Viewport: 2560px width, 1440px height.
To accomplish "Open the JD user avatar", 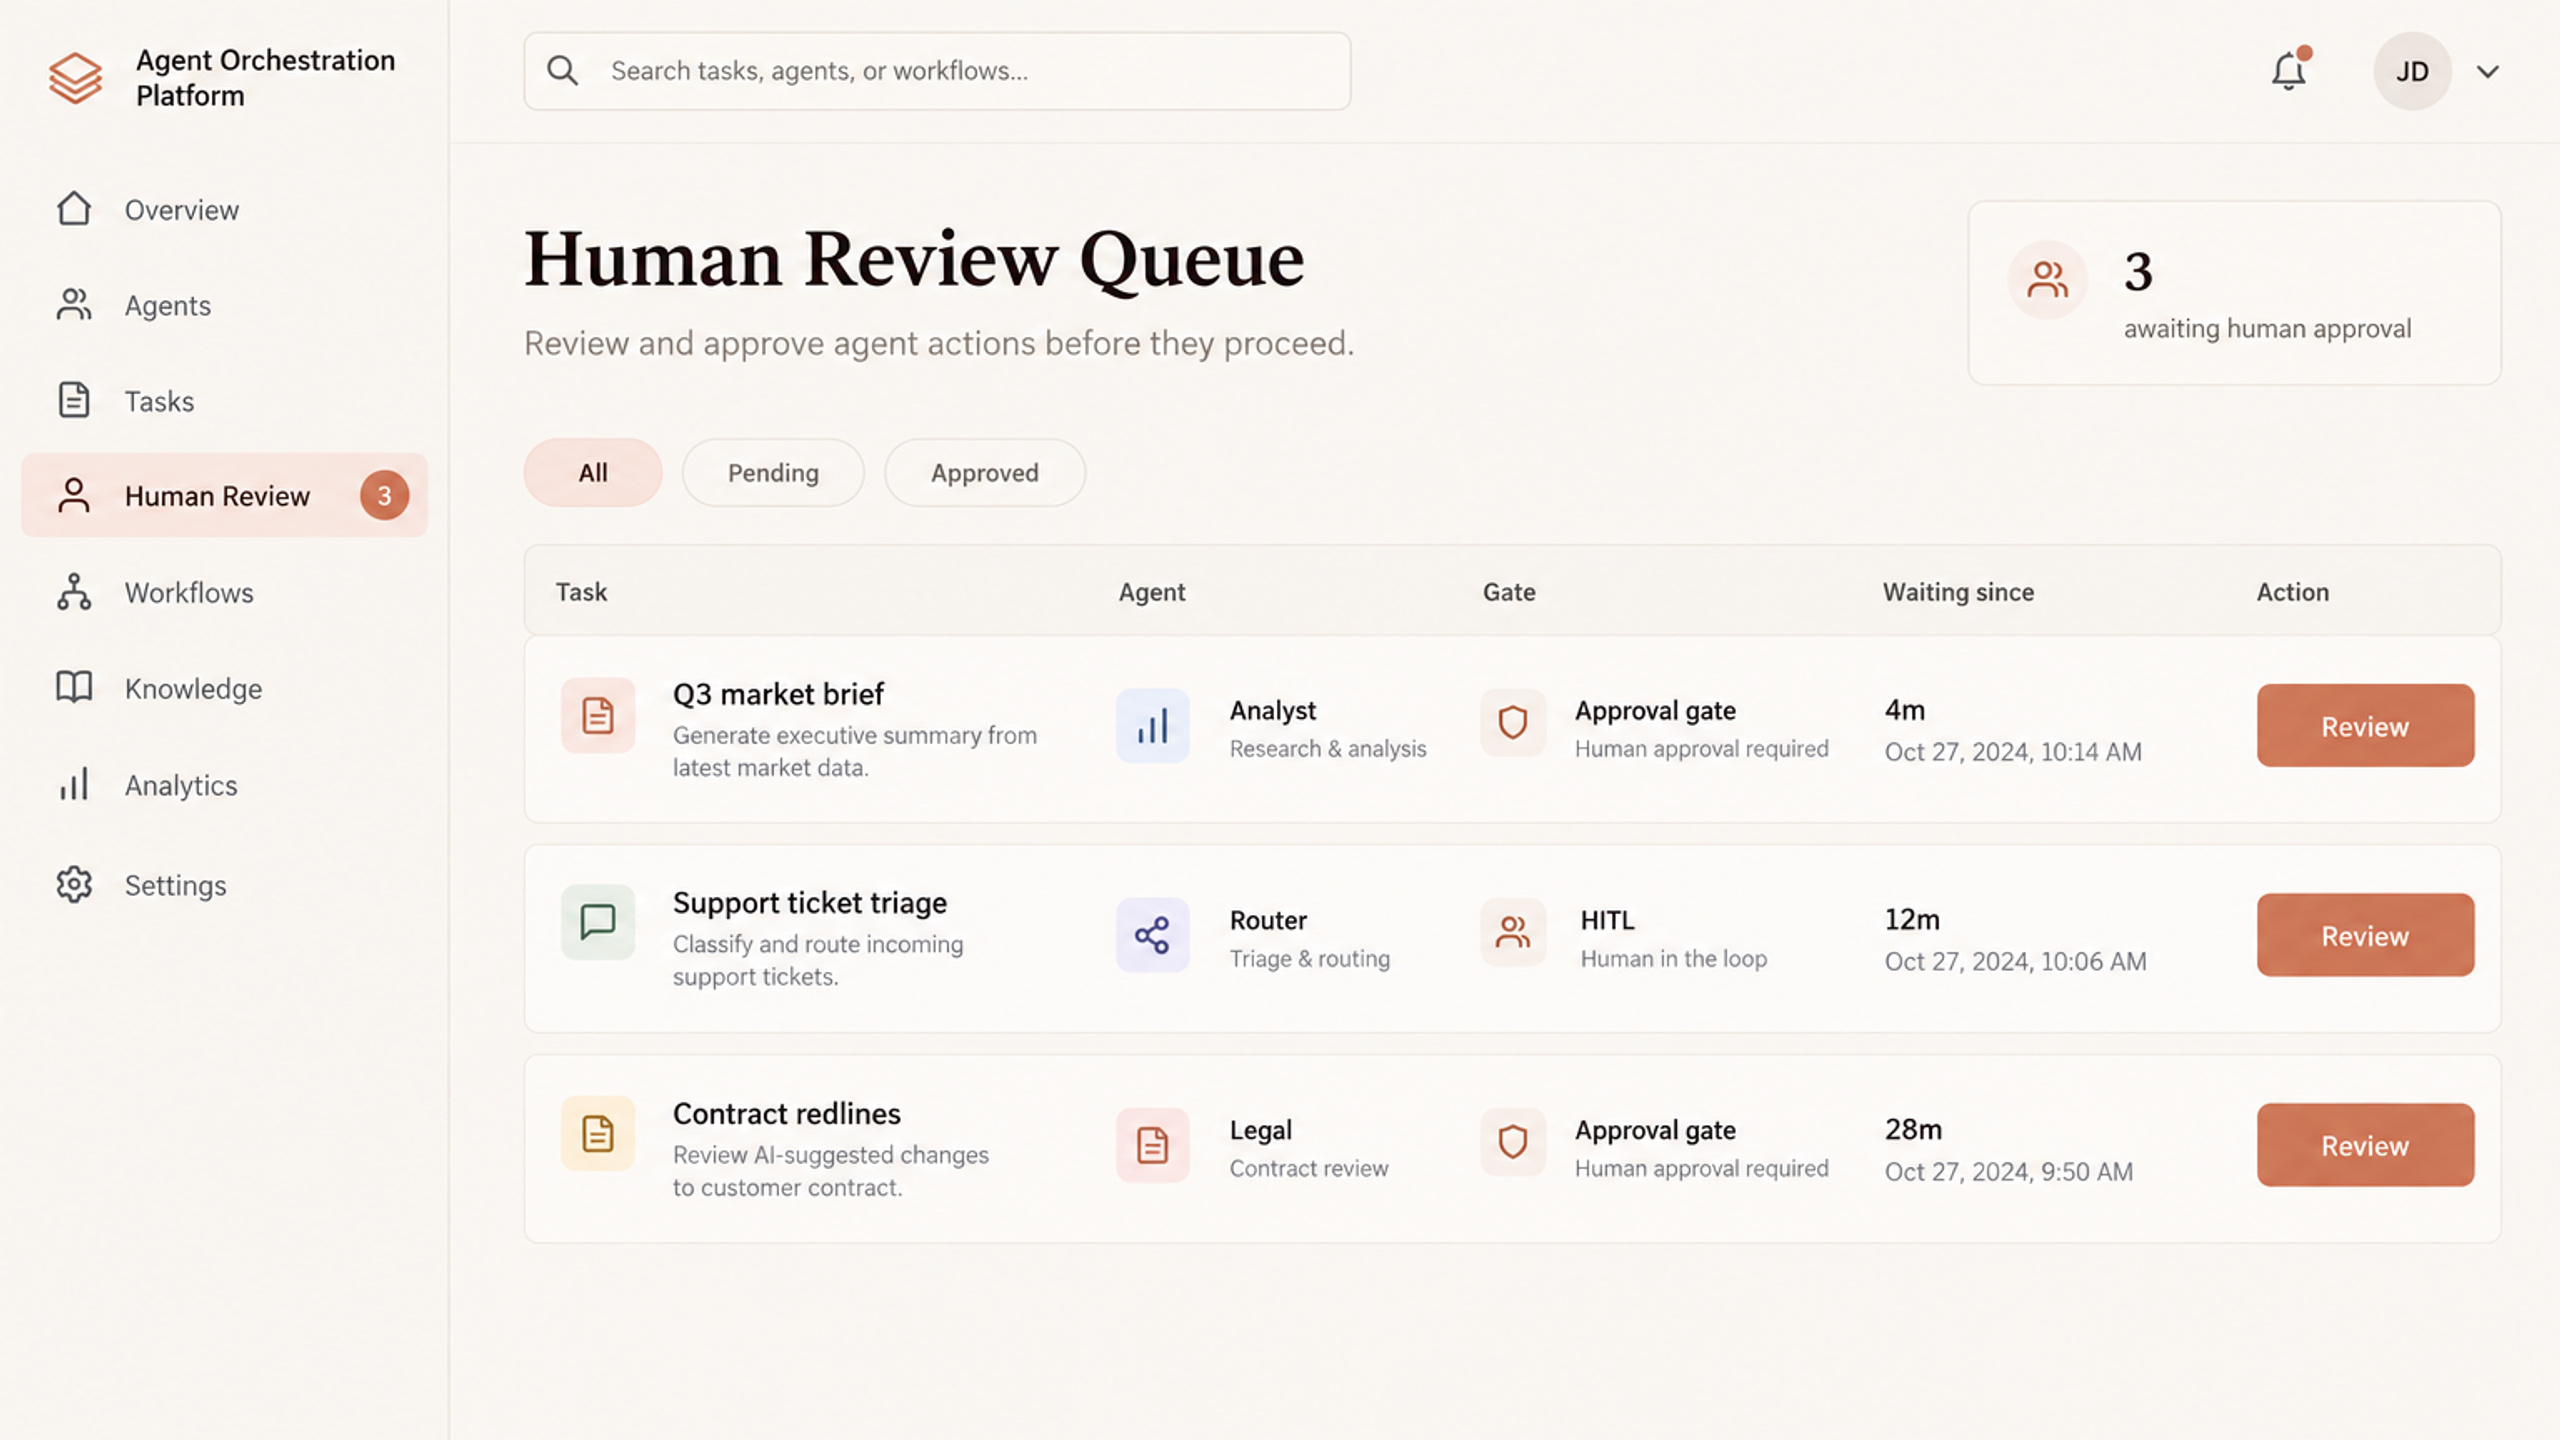I will coord(2412,71).
